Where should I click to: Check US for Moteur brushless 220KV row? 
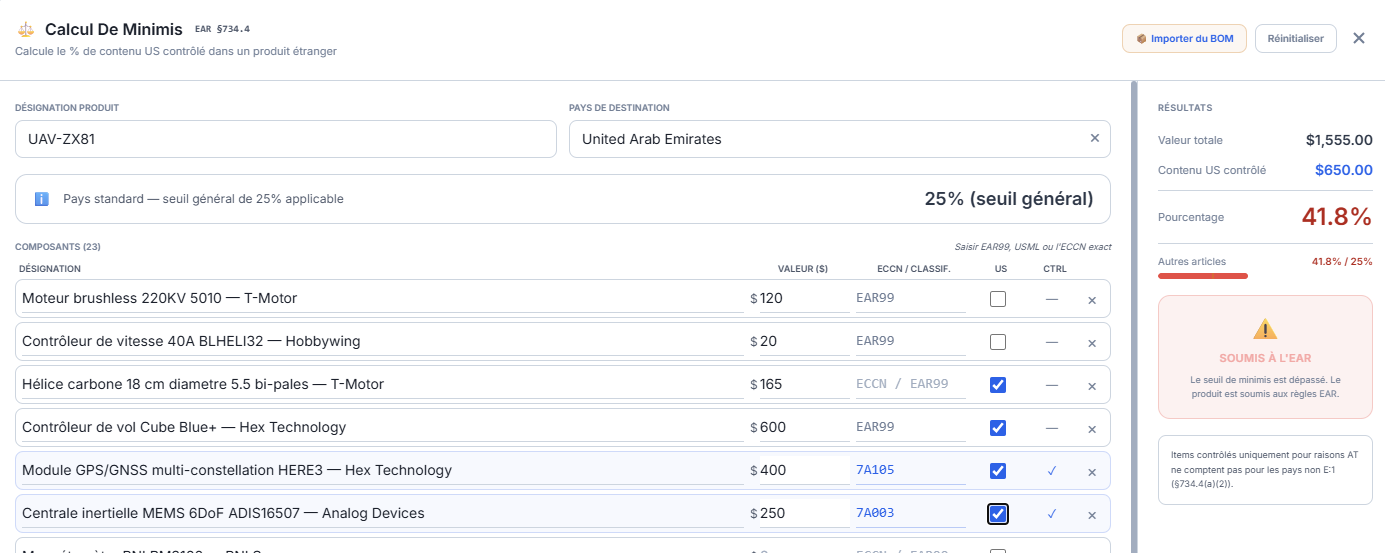point(998,299)
